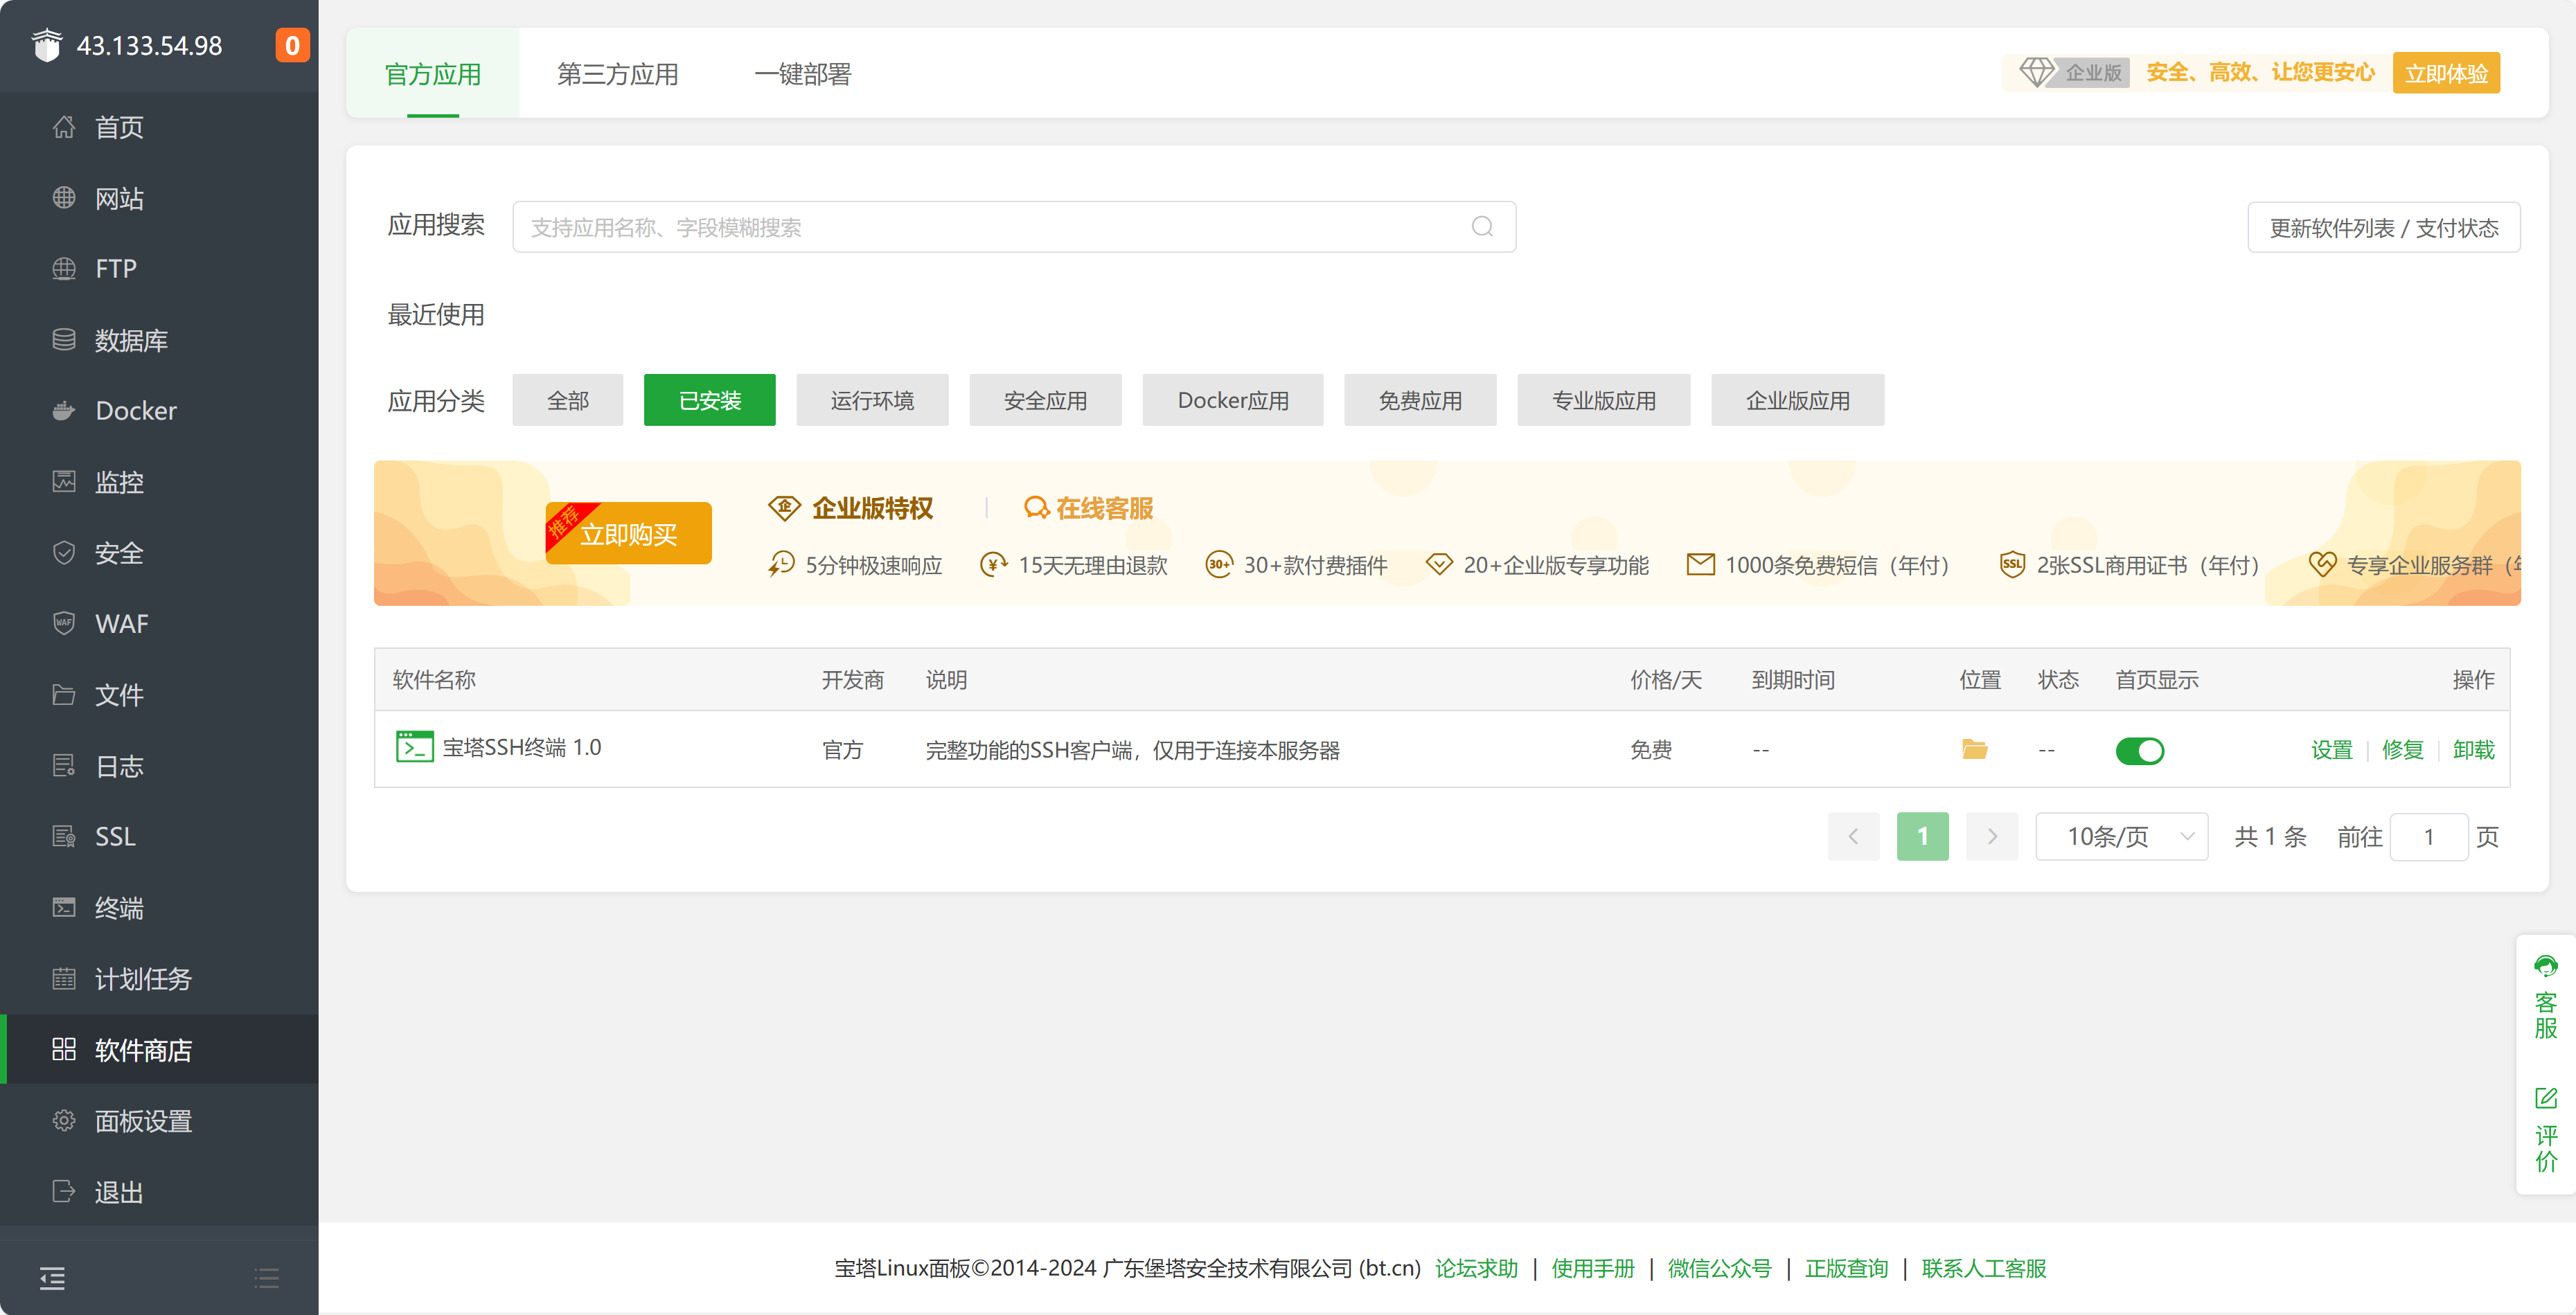The image size is (2576, 1315).
Task: Click the grid icon beside 软件商店
Action: (x=64, y=1050)
